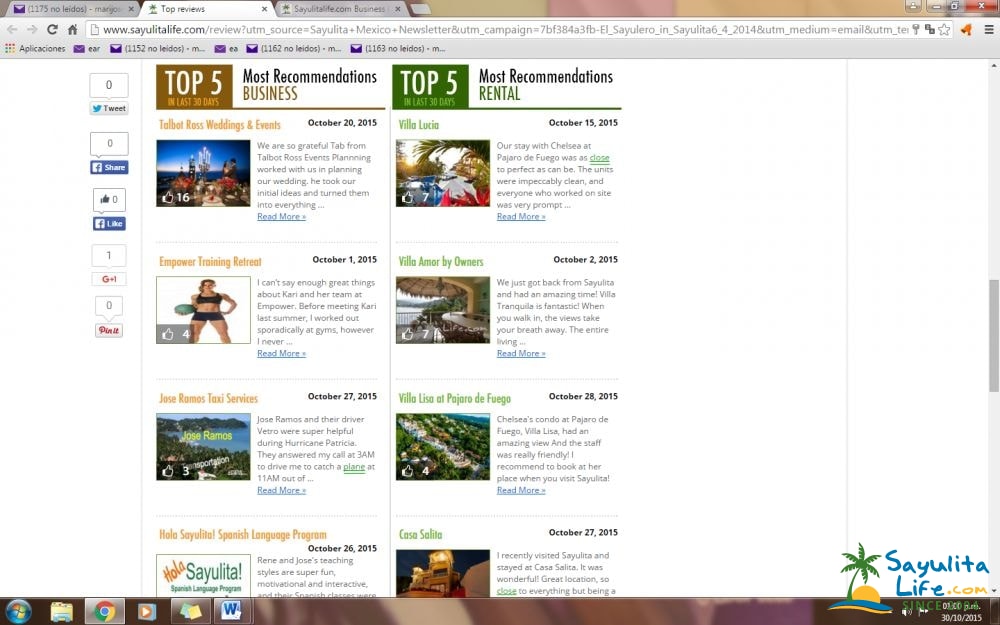Viewport: 1000px width, 625px height.
Task: Close the 'Top reviews' tab
Action: point(264,9)
